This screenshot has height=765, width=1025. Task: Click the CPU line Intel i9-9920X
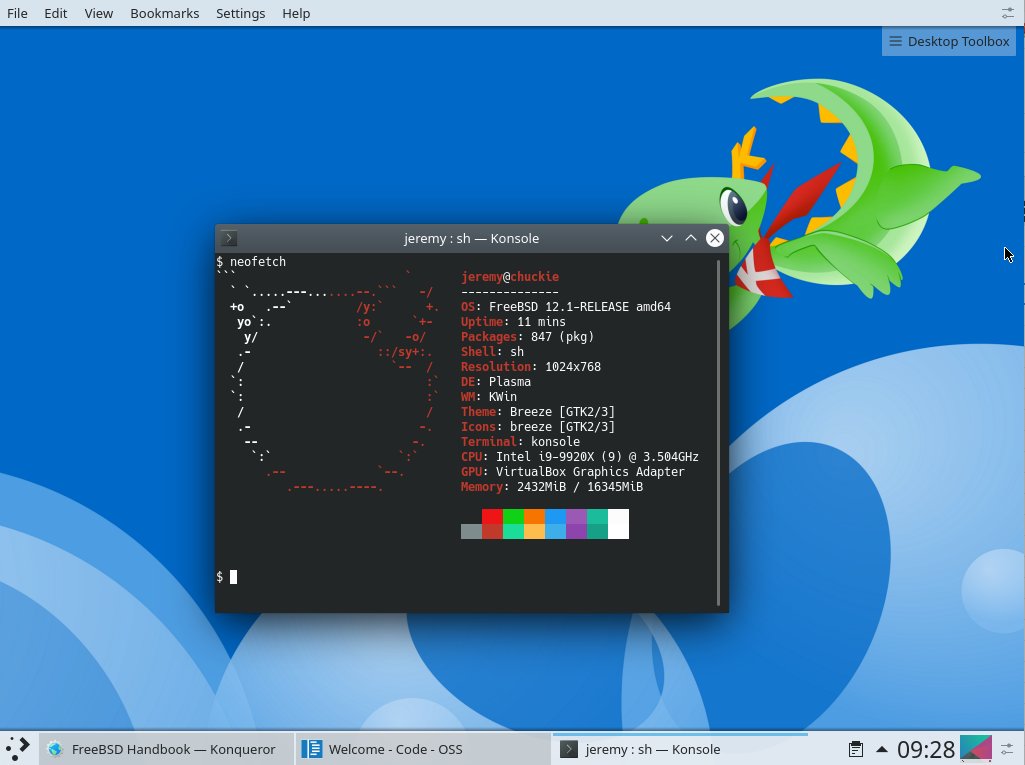(580, 457)
